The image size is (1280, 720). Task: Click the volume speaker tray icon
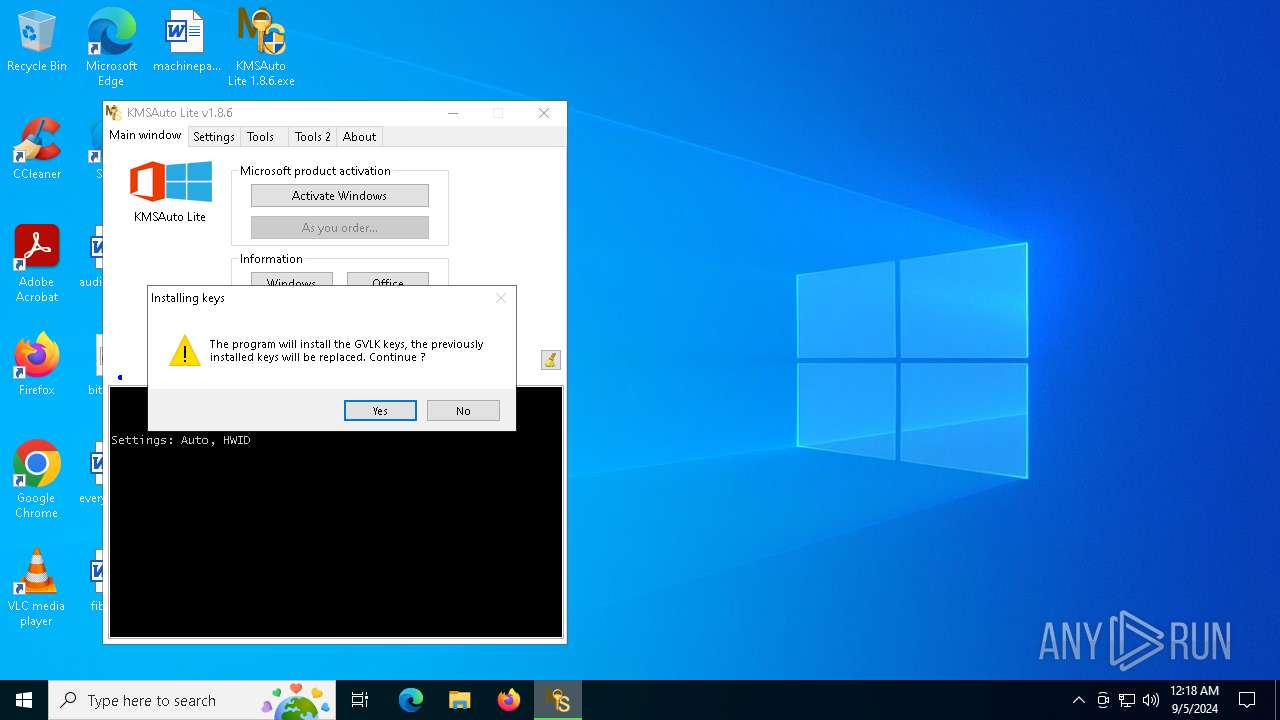coord(1151,700)
